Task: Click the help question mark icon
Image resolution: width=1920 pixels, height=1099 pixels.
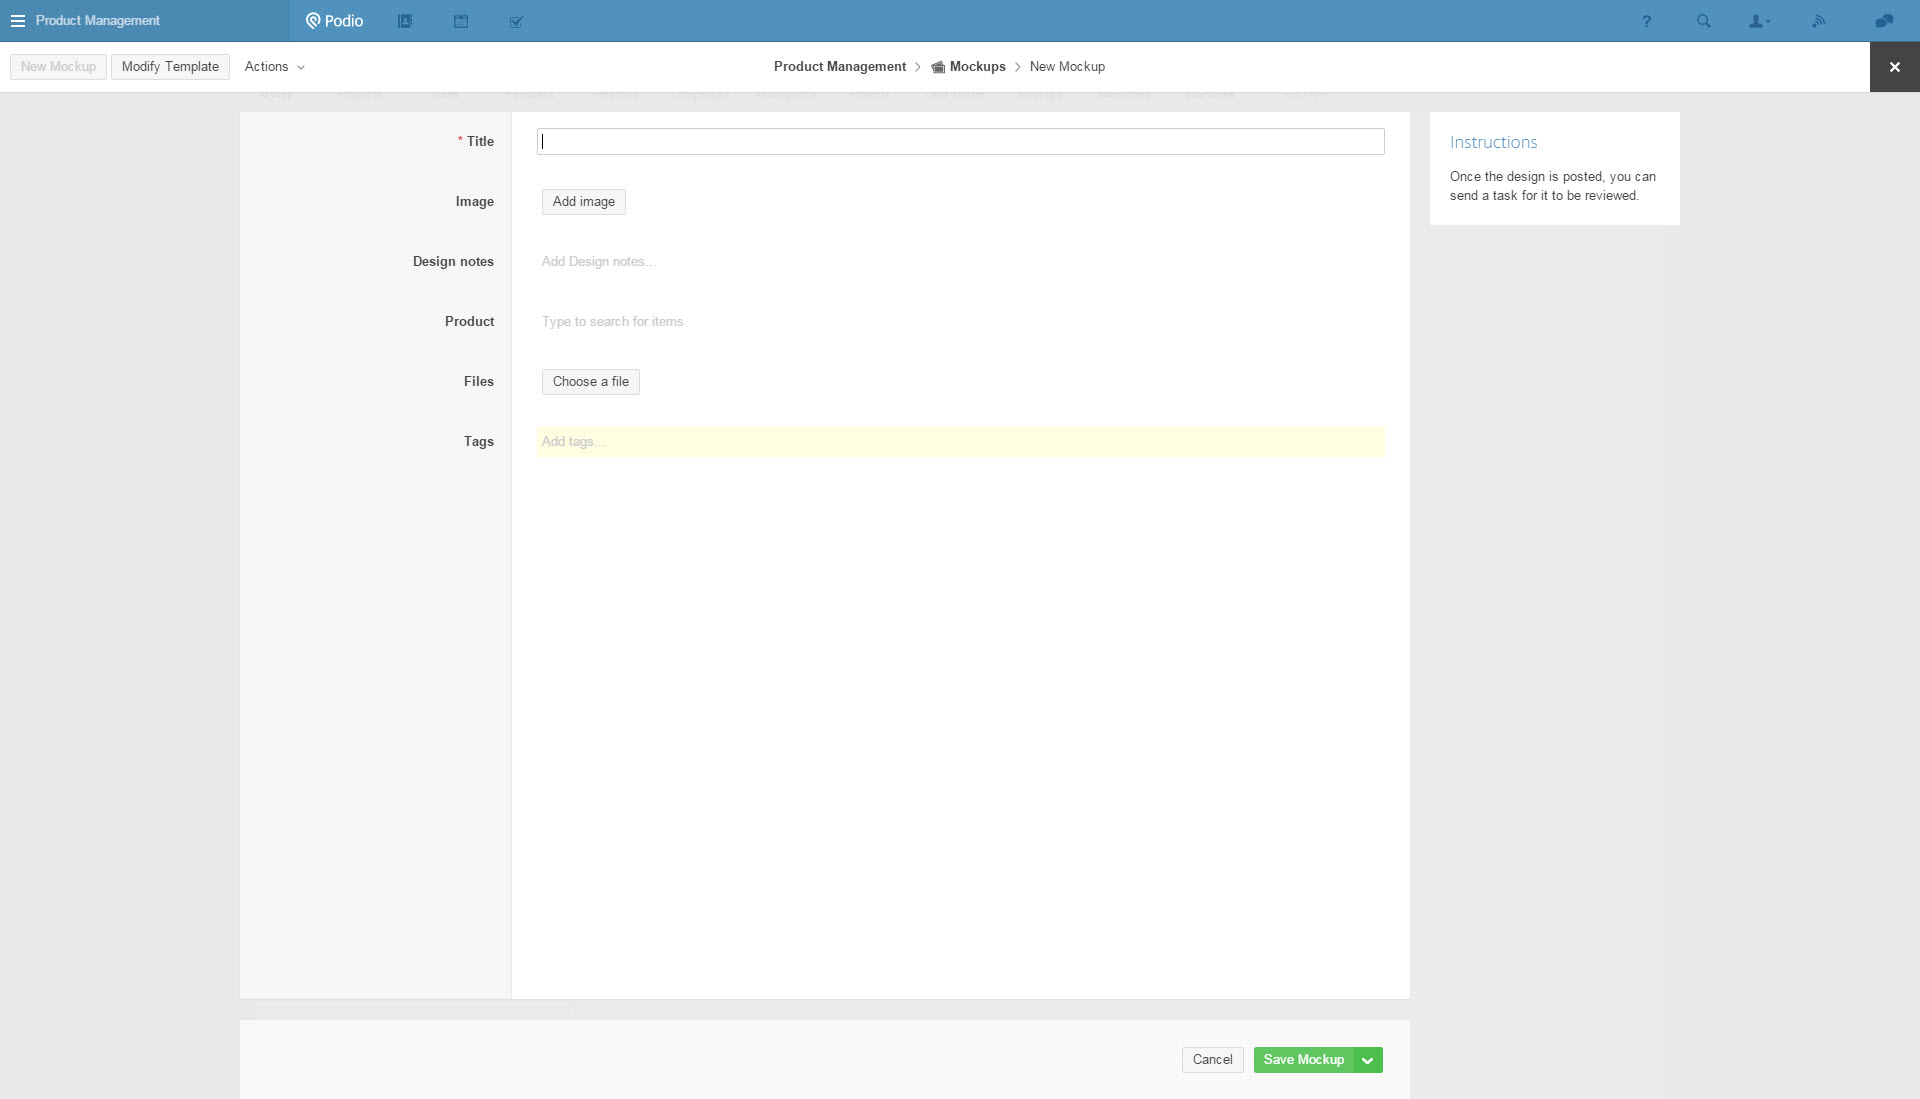Action: [1646, 21]
